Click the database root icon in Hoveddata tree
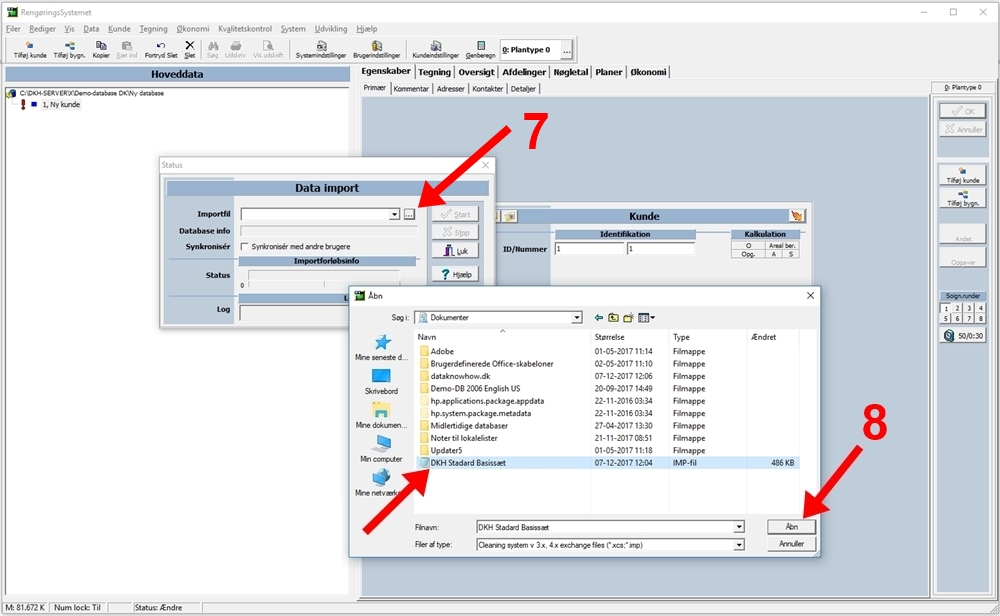 coord(11,93)
